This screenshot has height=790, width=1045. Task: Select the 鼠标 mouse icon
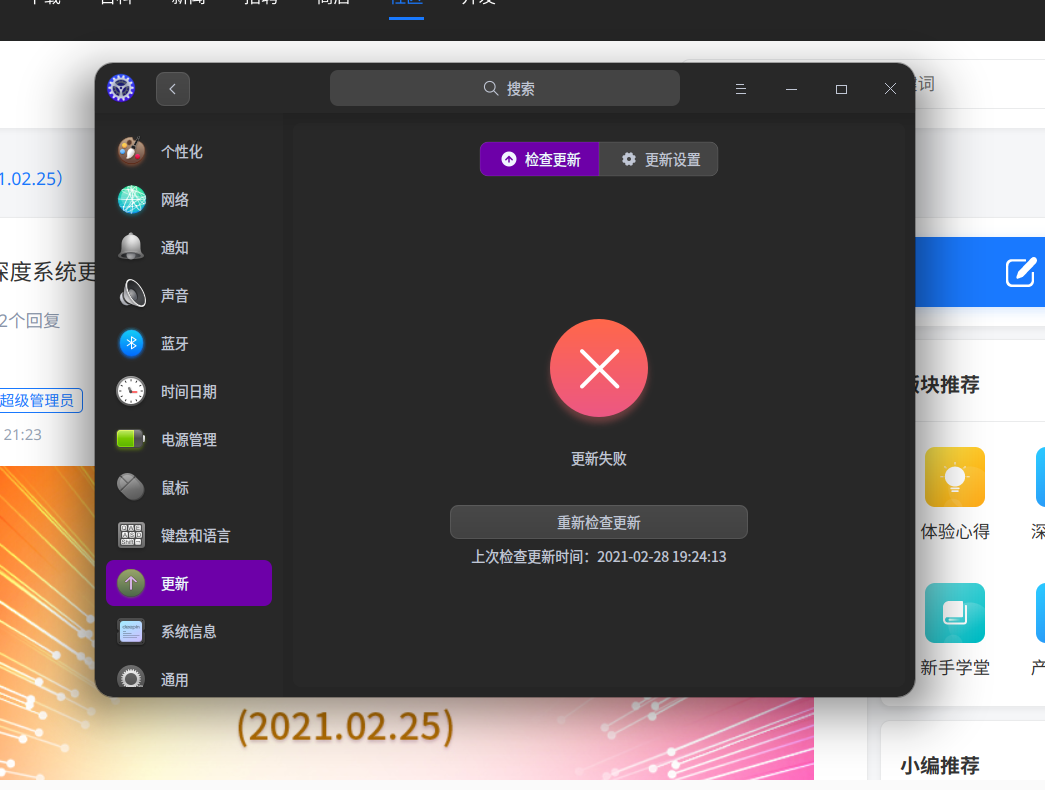(131, 487)
